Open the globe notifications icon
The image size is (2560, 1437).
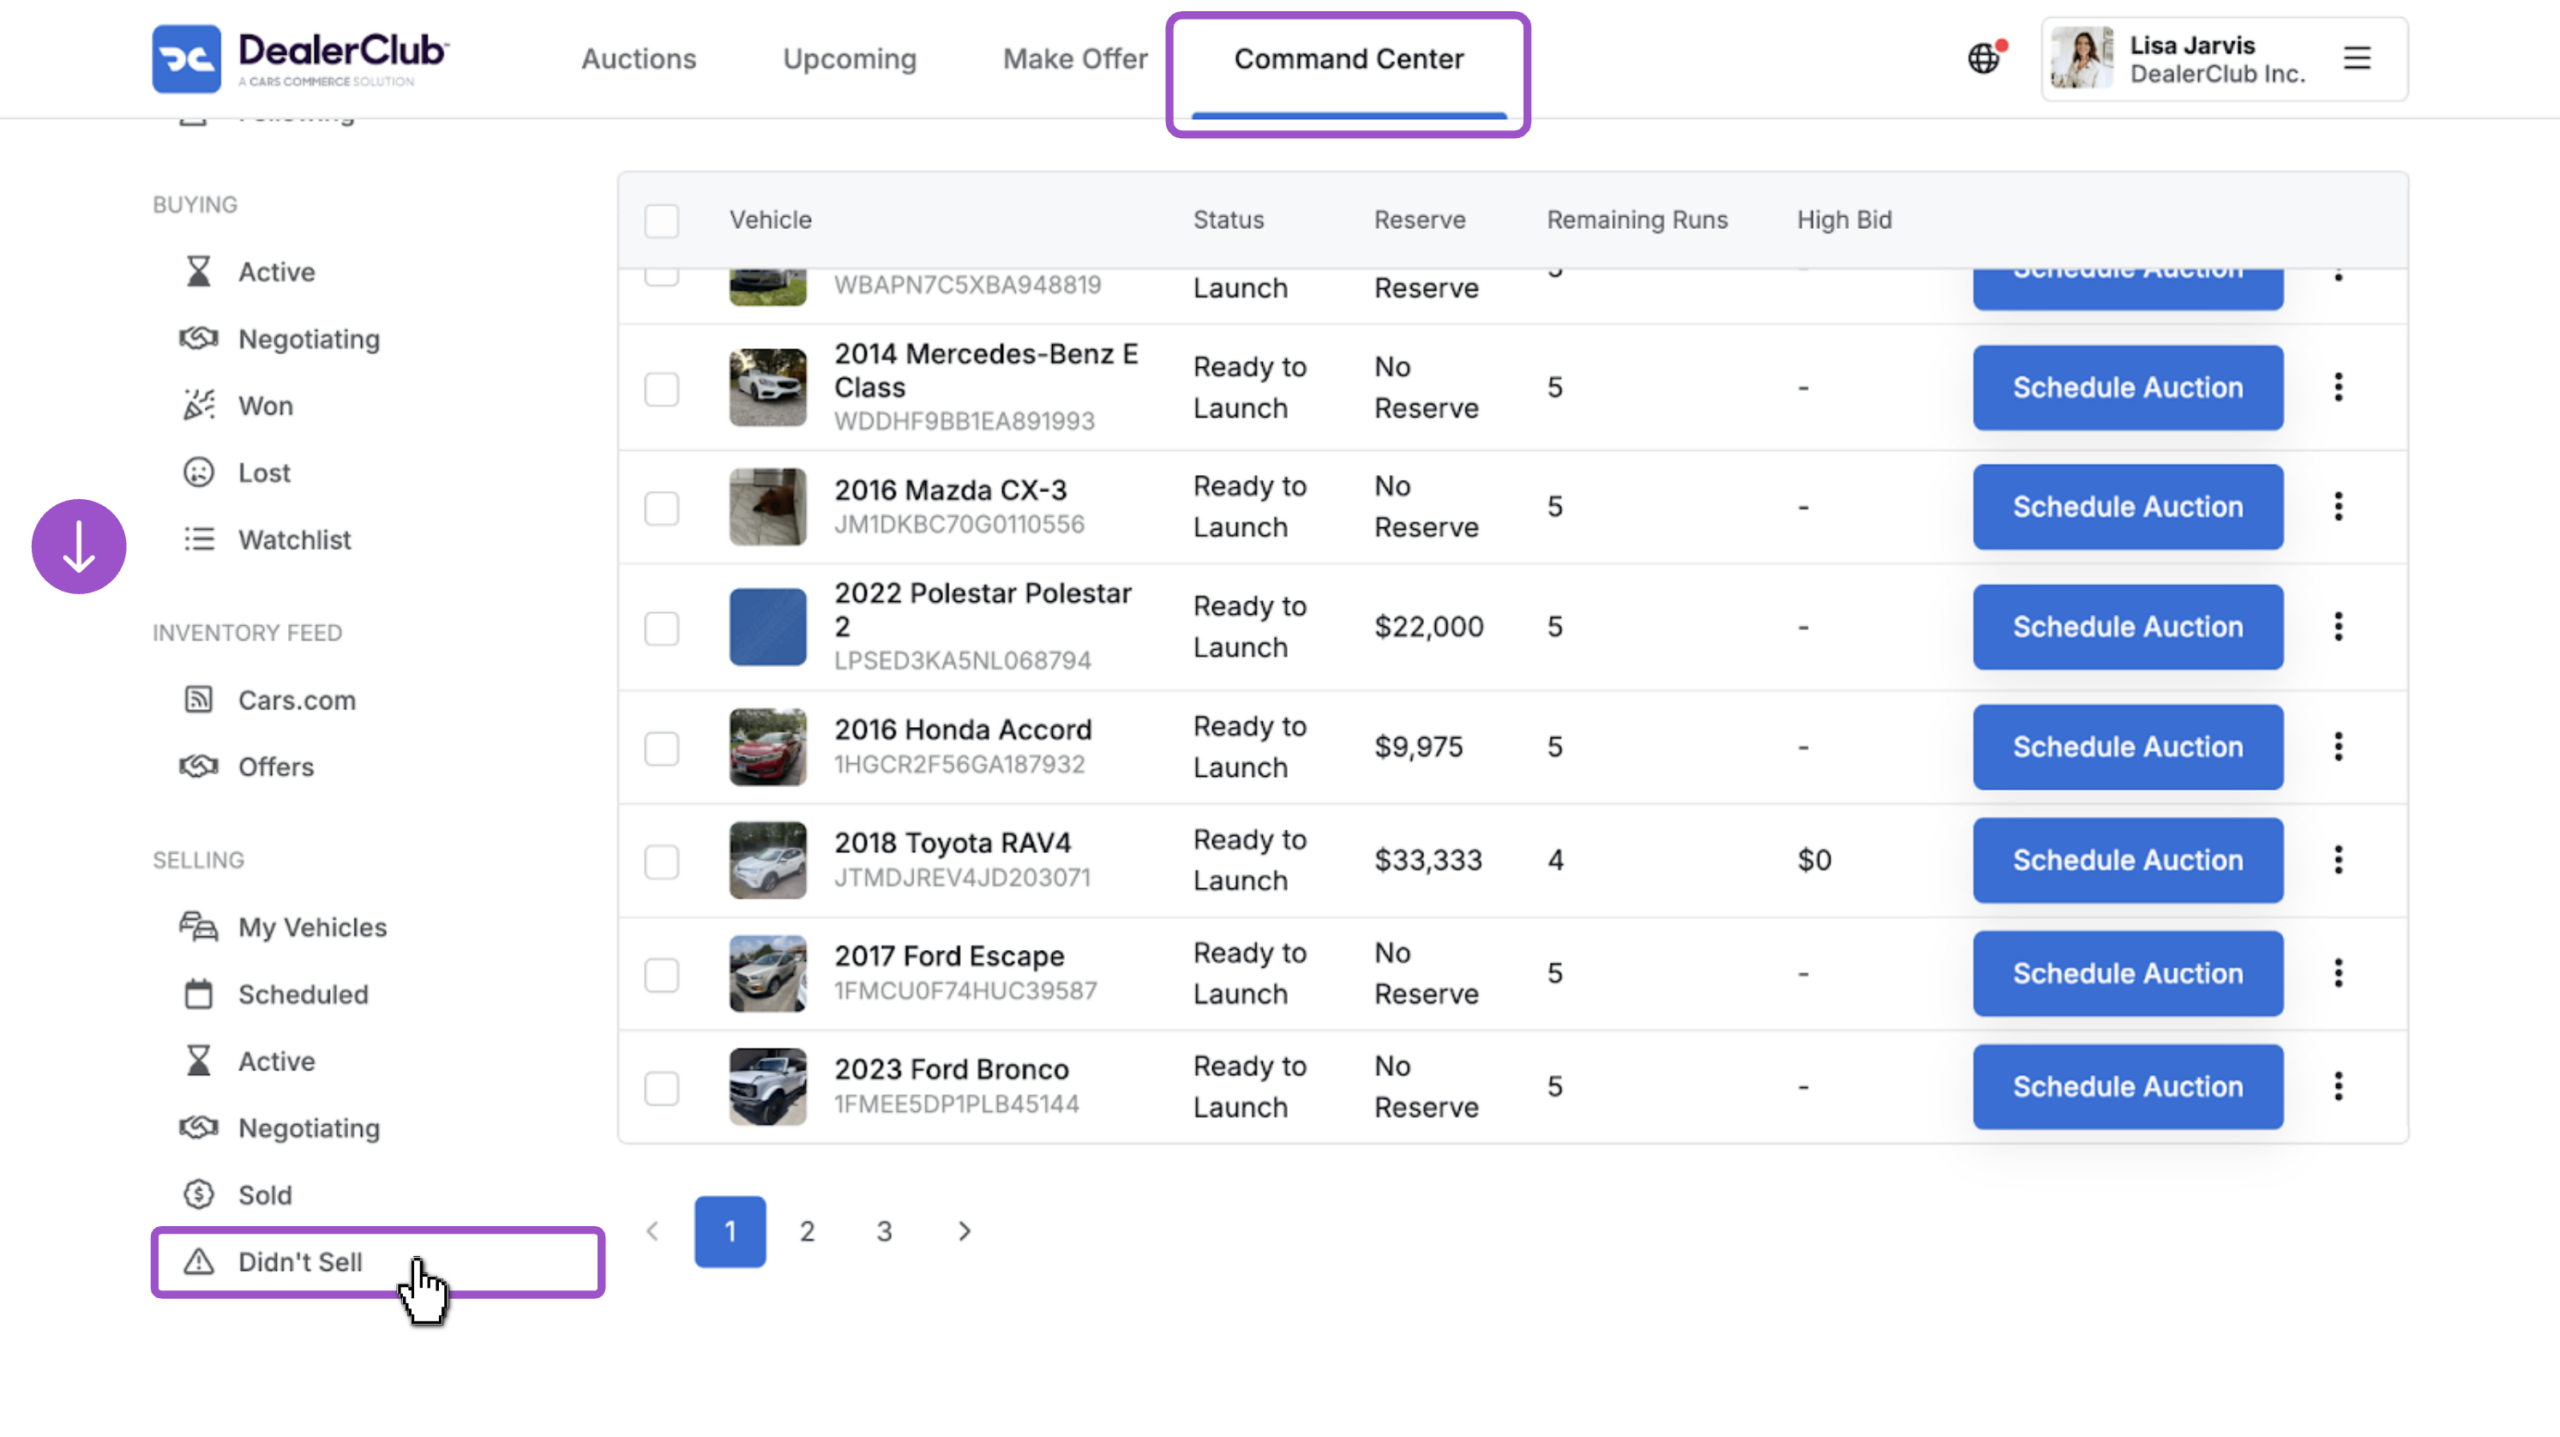coord(1985,58)
